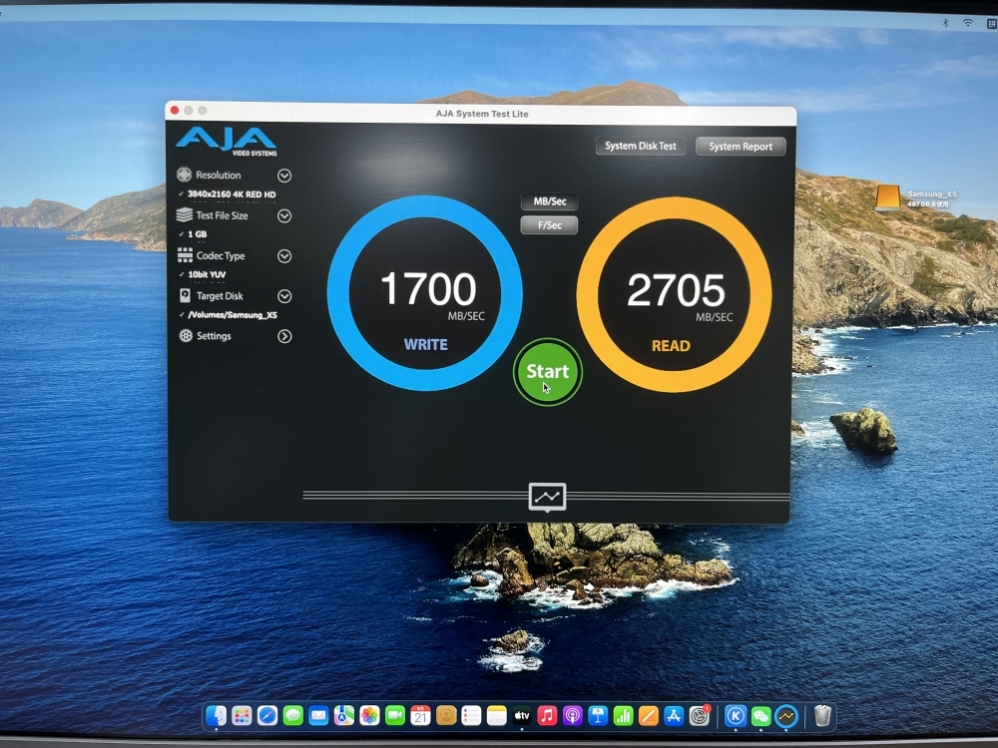The image size is (998, 748).
Task: Expand the Target Disk dropdown chevron
Action: click(x=285, y=296)
